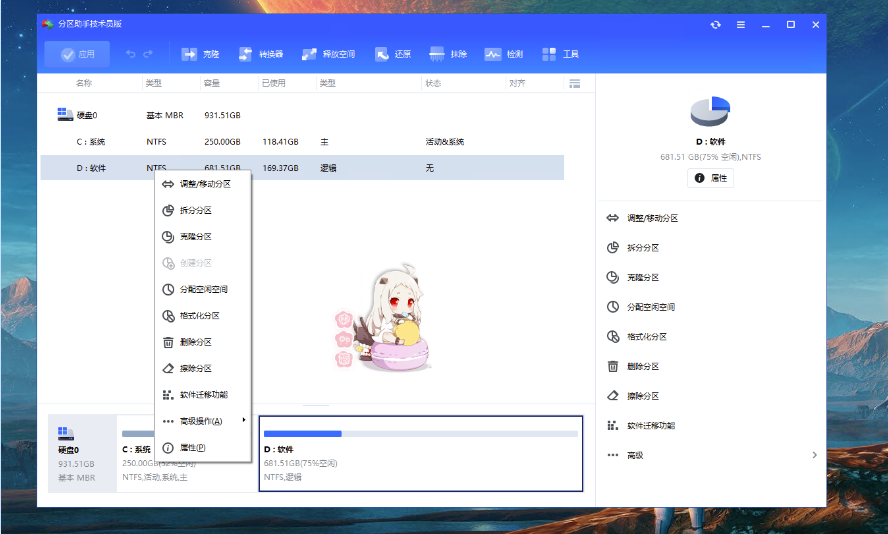
Task: Choose 擦除分区 in context menu
Action: coord(203,369)
